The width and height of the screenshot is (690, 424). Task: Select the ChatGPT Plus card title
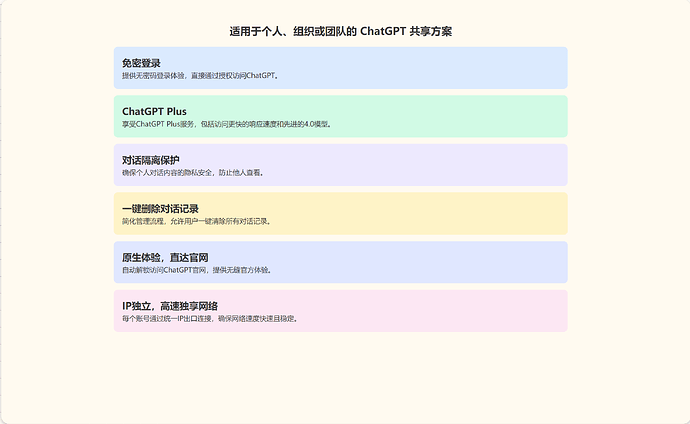click(154, 111)
